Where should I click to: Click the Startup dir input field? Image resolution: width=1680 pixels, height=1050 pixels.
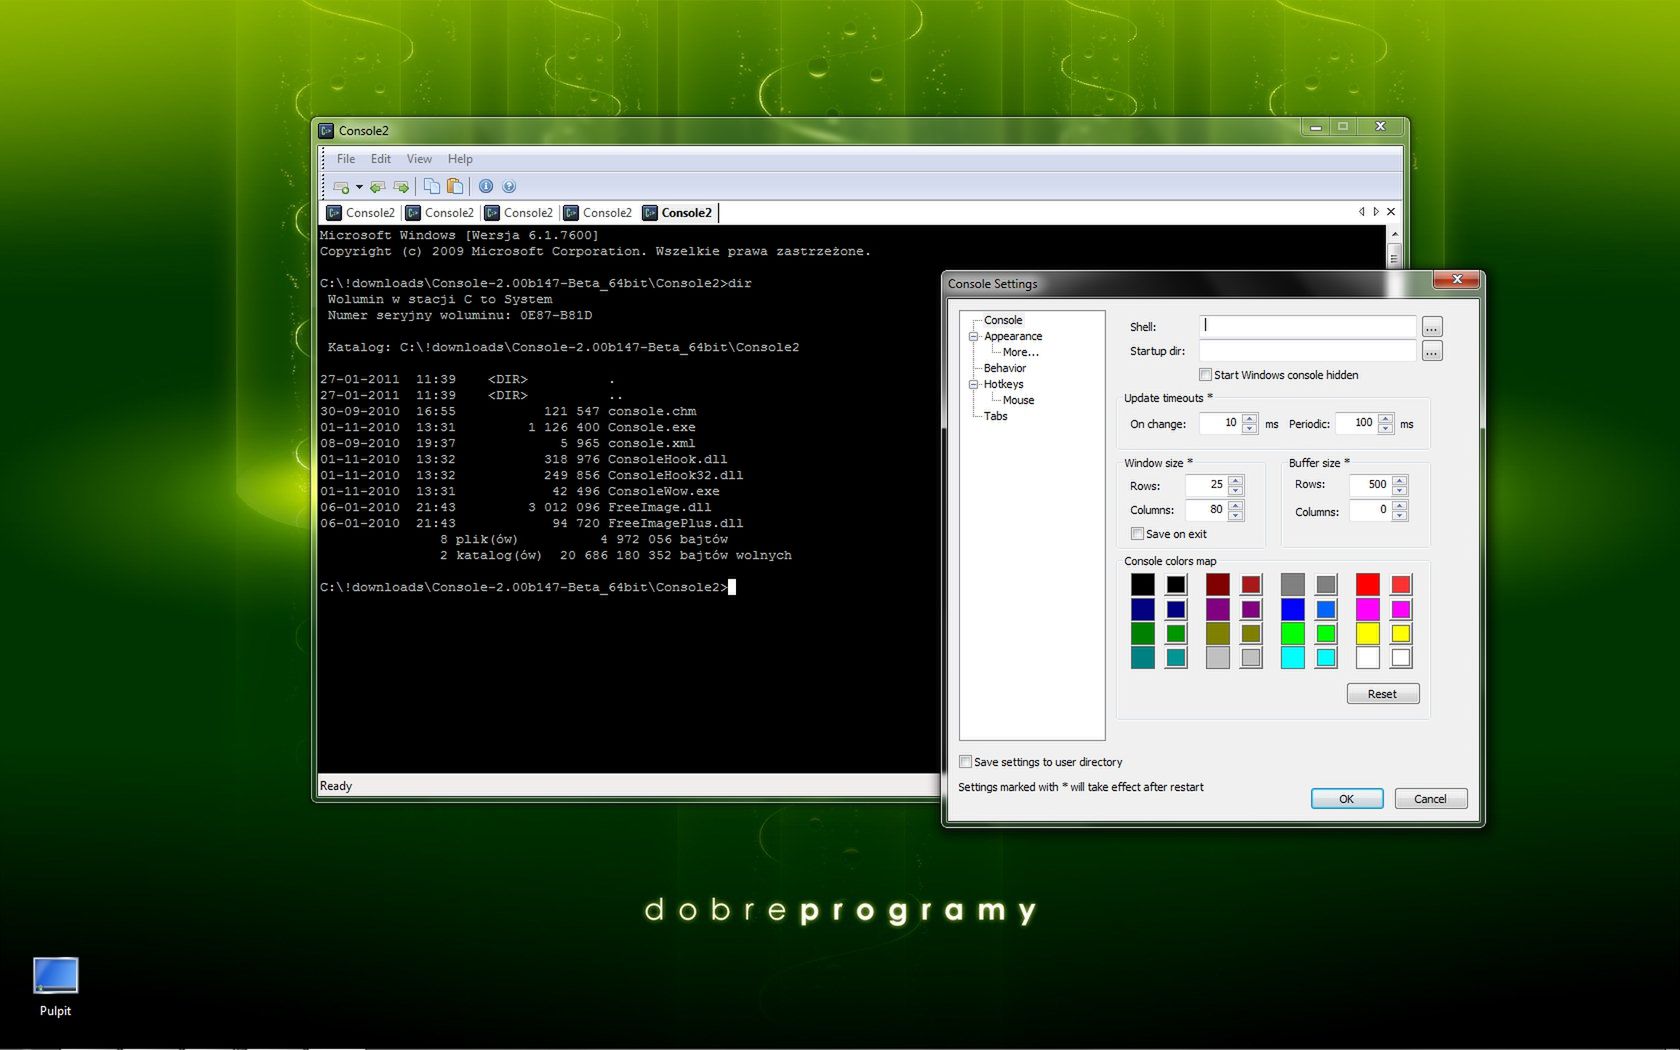pos(1308,350)
